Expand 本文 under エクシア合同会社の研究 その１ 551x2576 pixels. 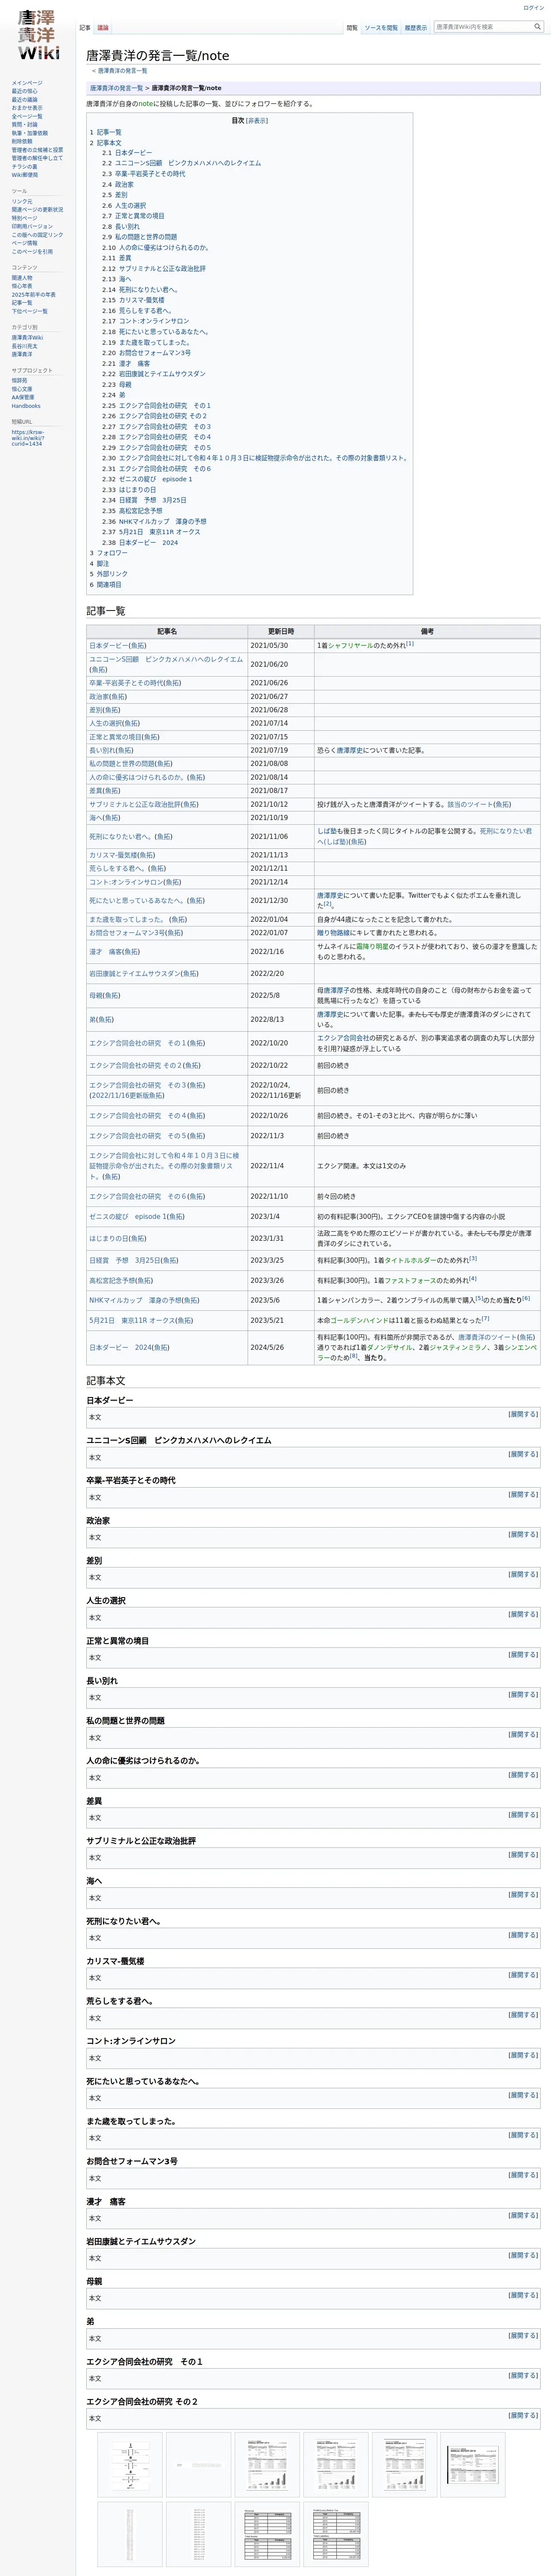point(523,2375)
